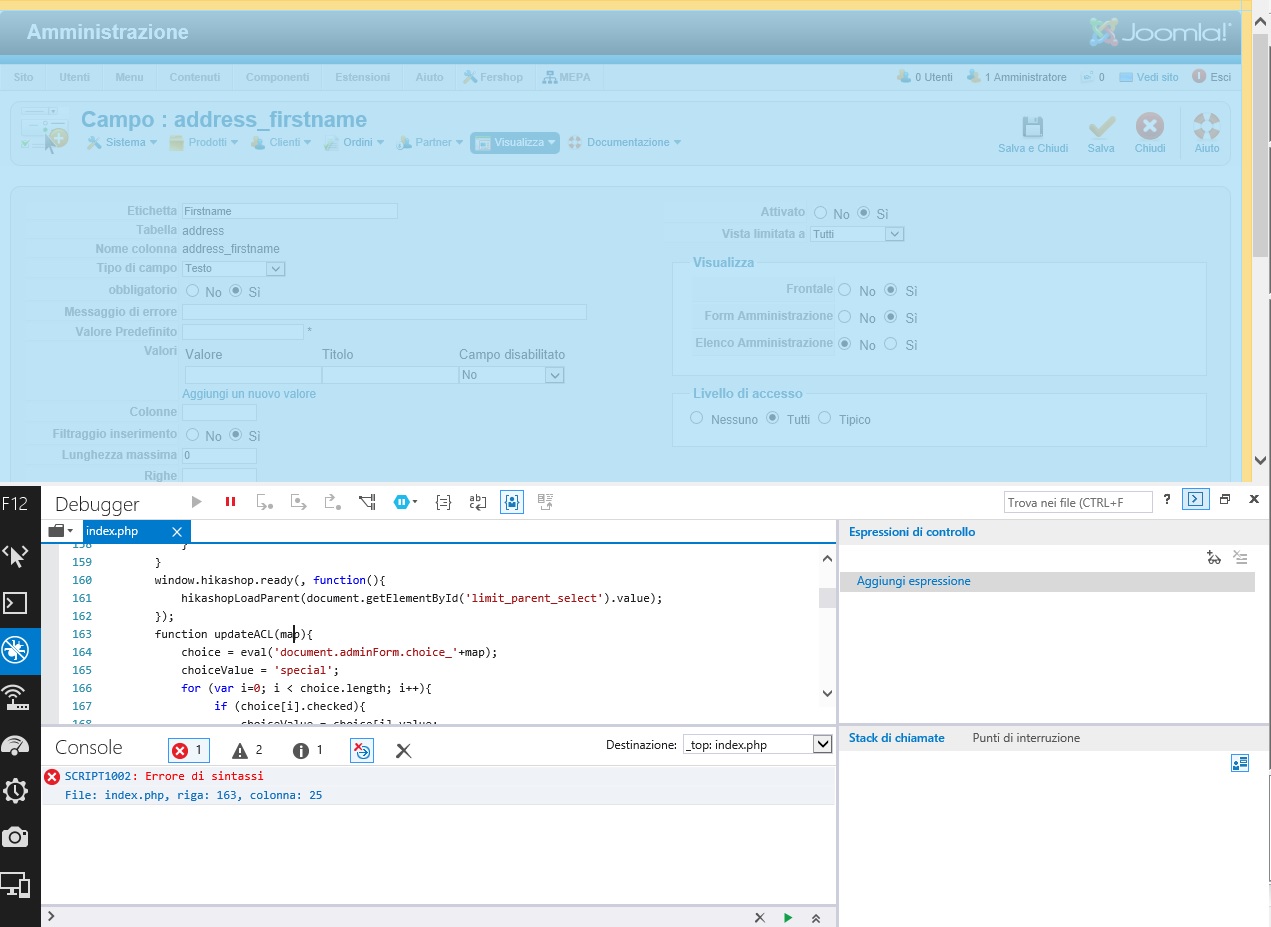Select Nessuno access level radio button
The image size is (1271, 927).
tap(698, 418)
